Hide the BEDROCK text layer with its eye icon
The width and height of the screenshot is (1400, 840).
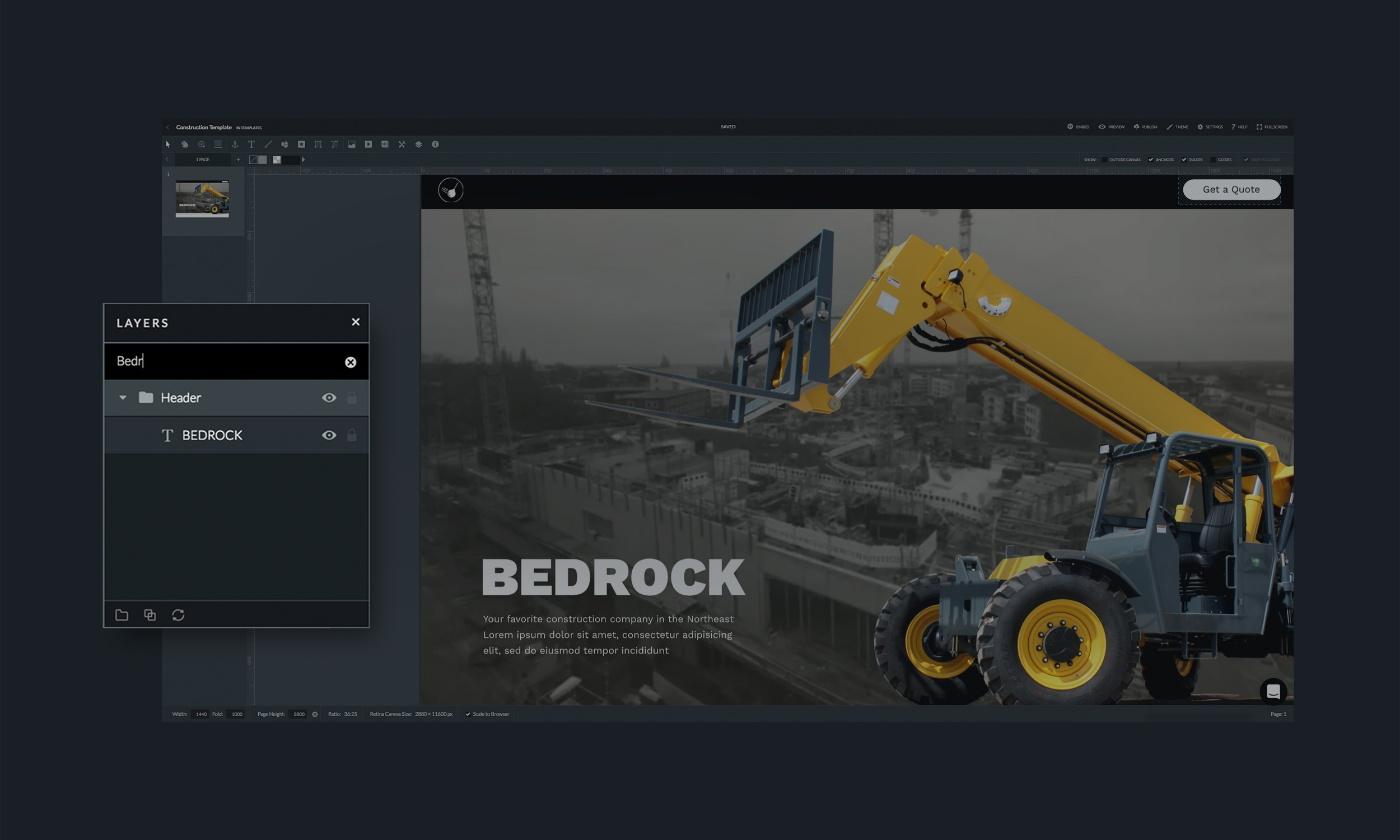point(329,435)
